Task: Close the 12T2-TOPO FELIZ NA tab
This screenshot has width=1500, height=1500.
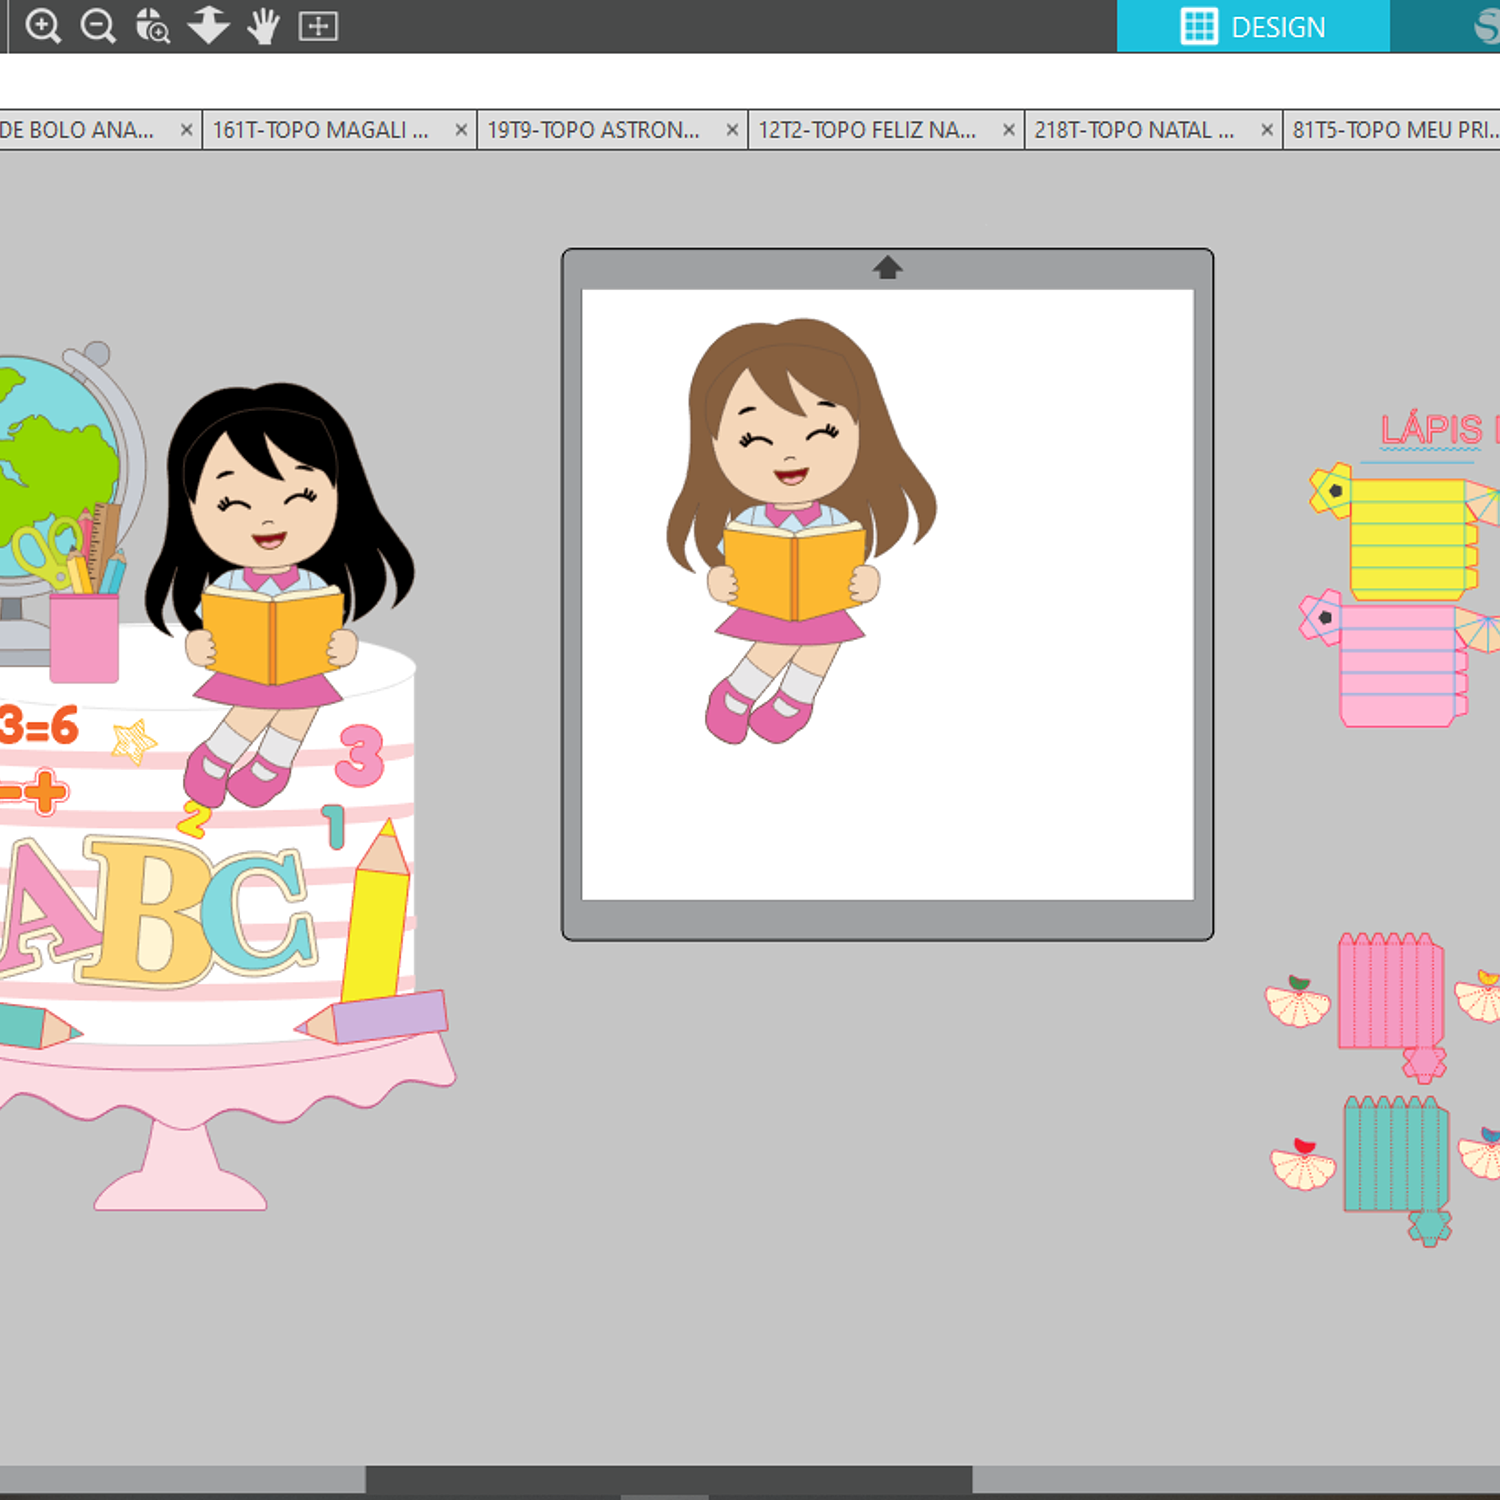Action: coord(1008,130)
